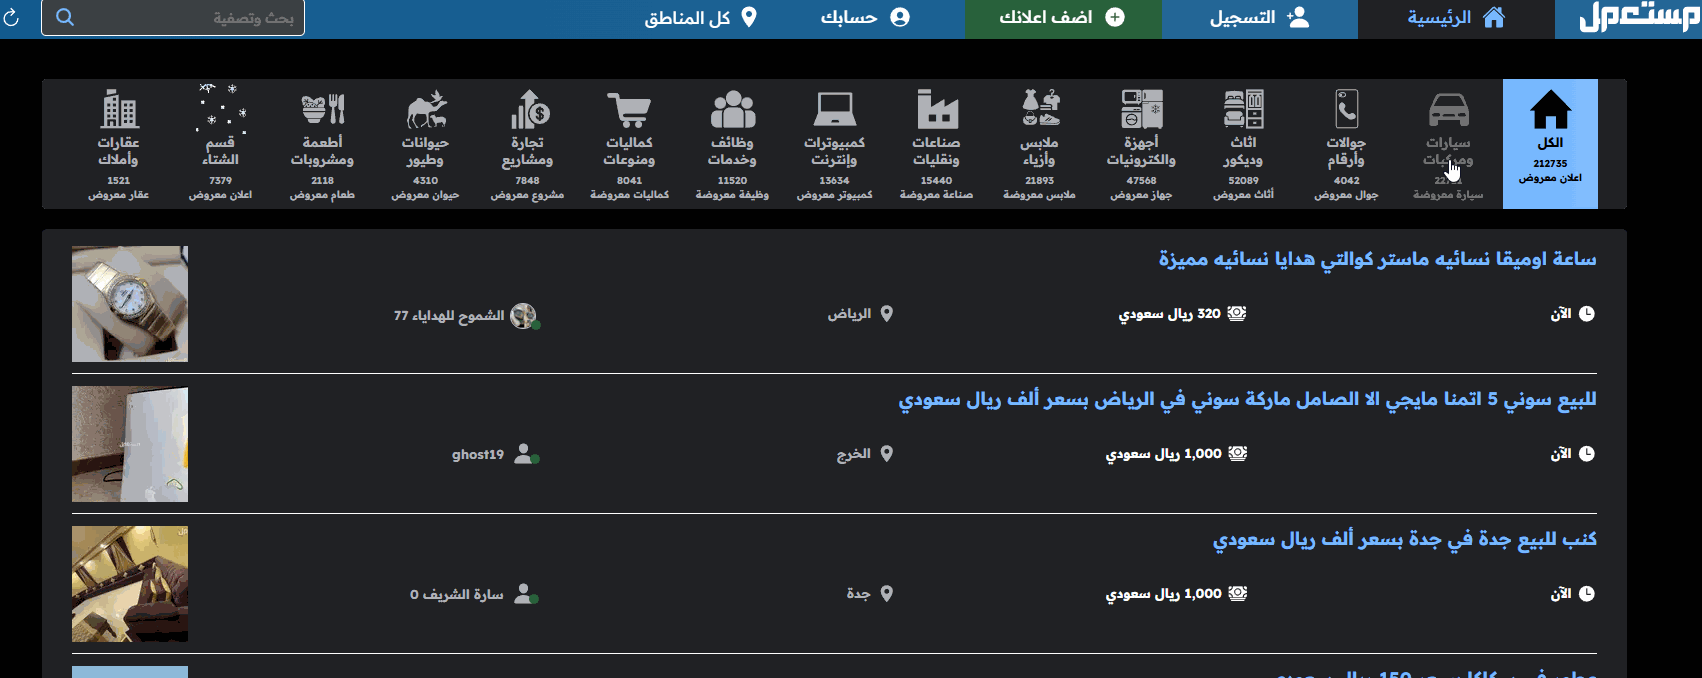
Task: Open the animals and birds camel icon
Action: click(x=426, y=110)
